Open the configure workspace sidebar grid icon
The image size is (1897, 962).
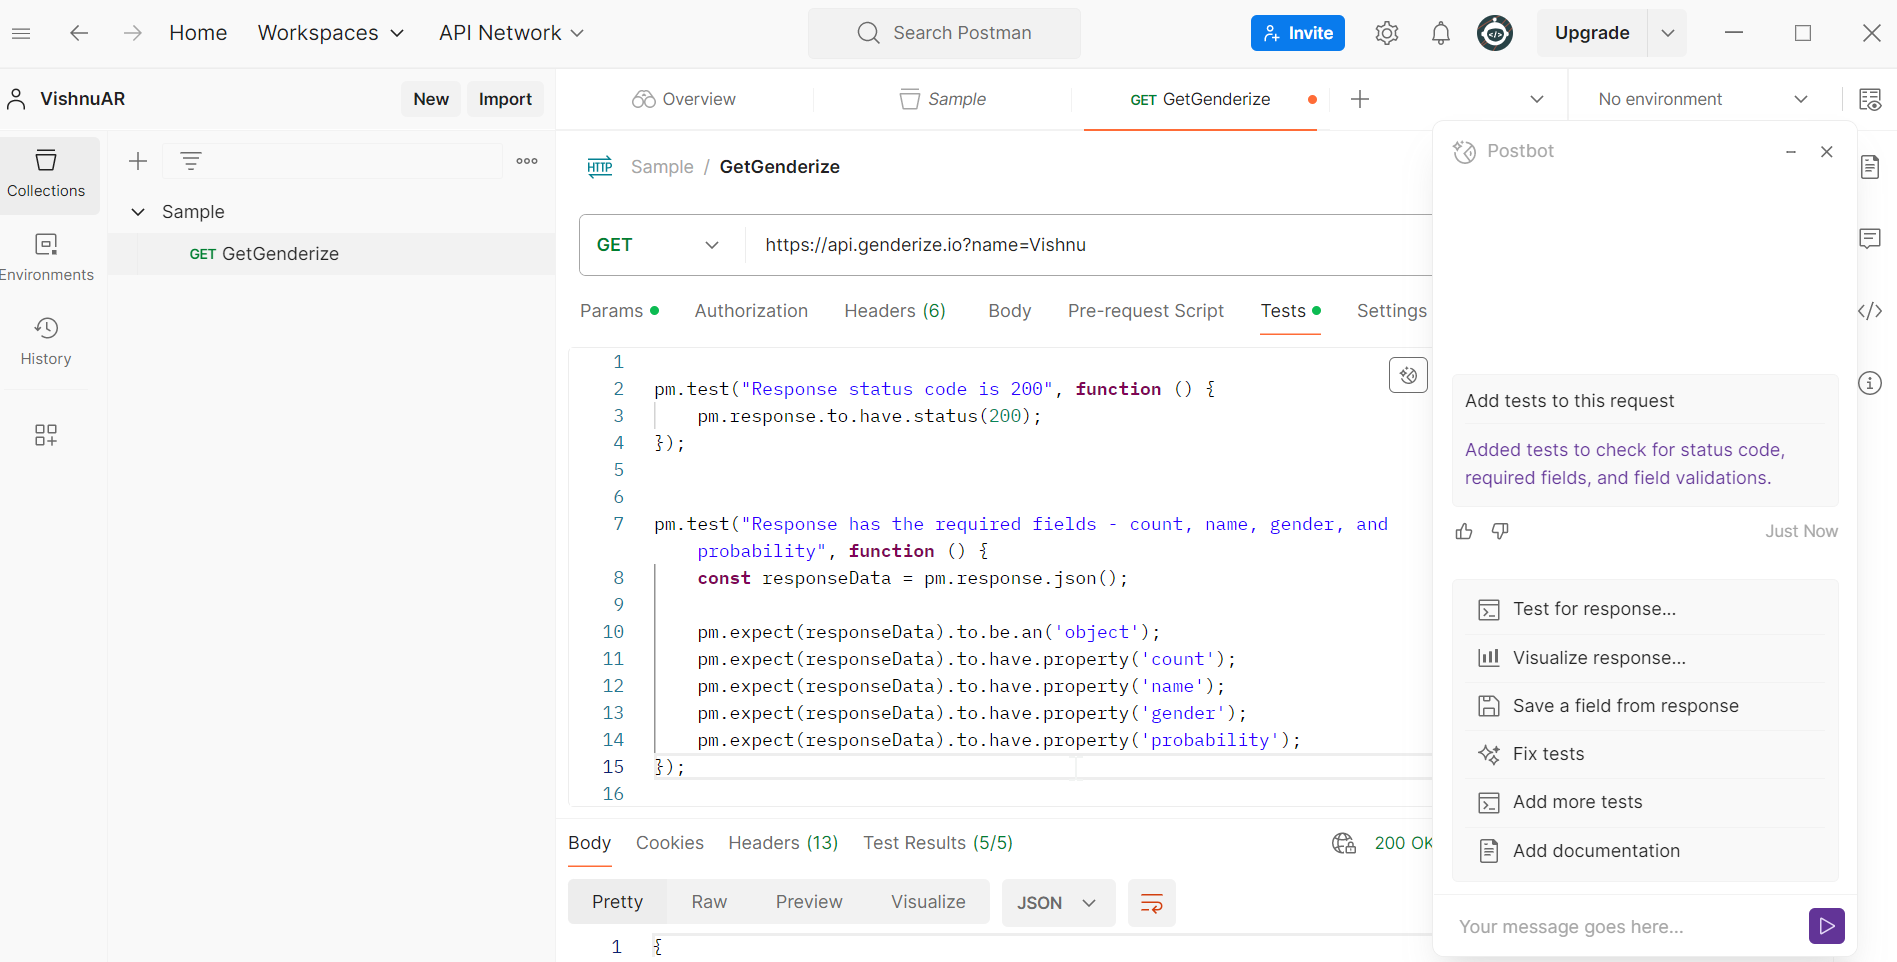click(46, 434)
